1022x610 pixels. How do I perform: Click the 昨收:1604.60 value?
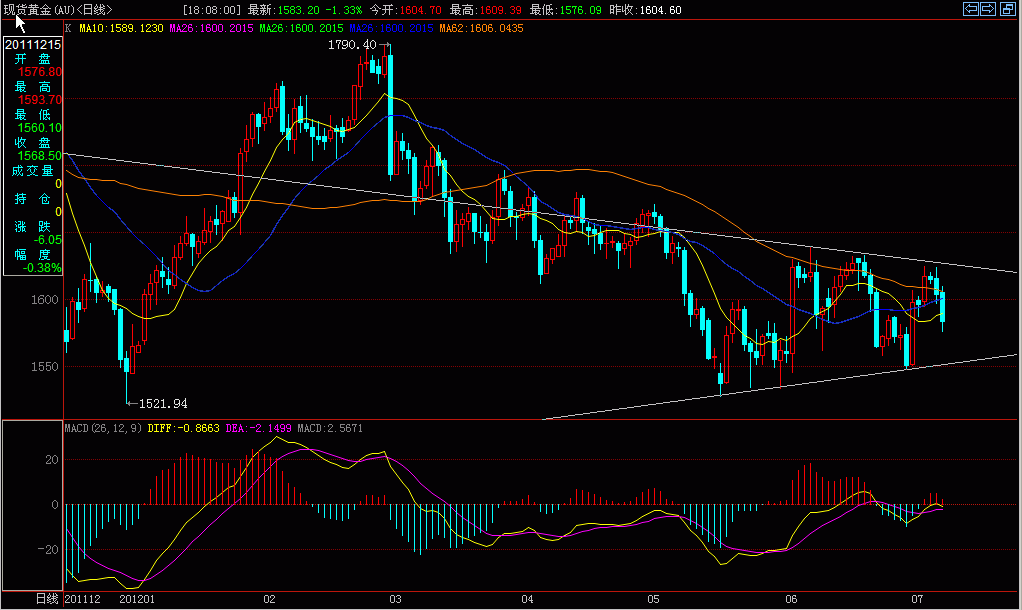645,10
